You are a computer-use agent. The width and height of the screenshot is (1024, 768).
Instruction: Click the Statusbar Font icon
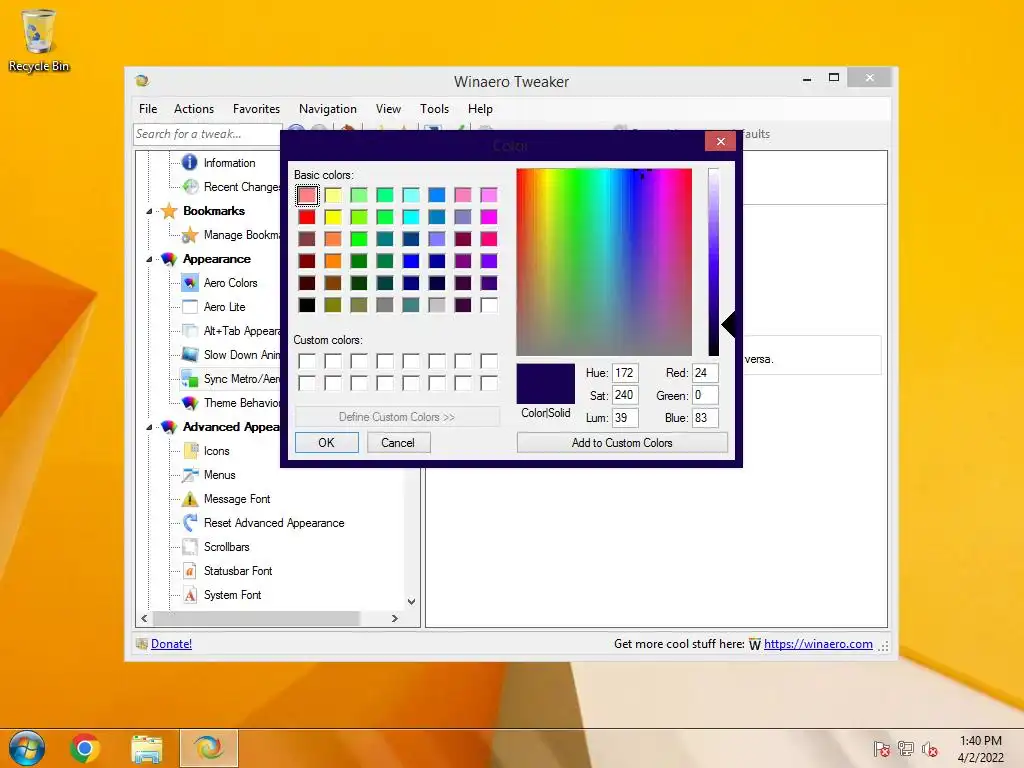tap(190, 571)
